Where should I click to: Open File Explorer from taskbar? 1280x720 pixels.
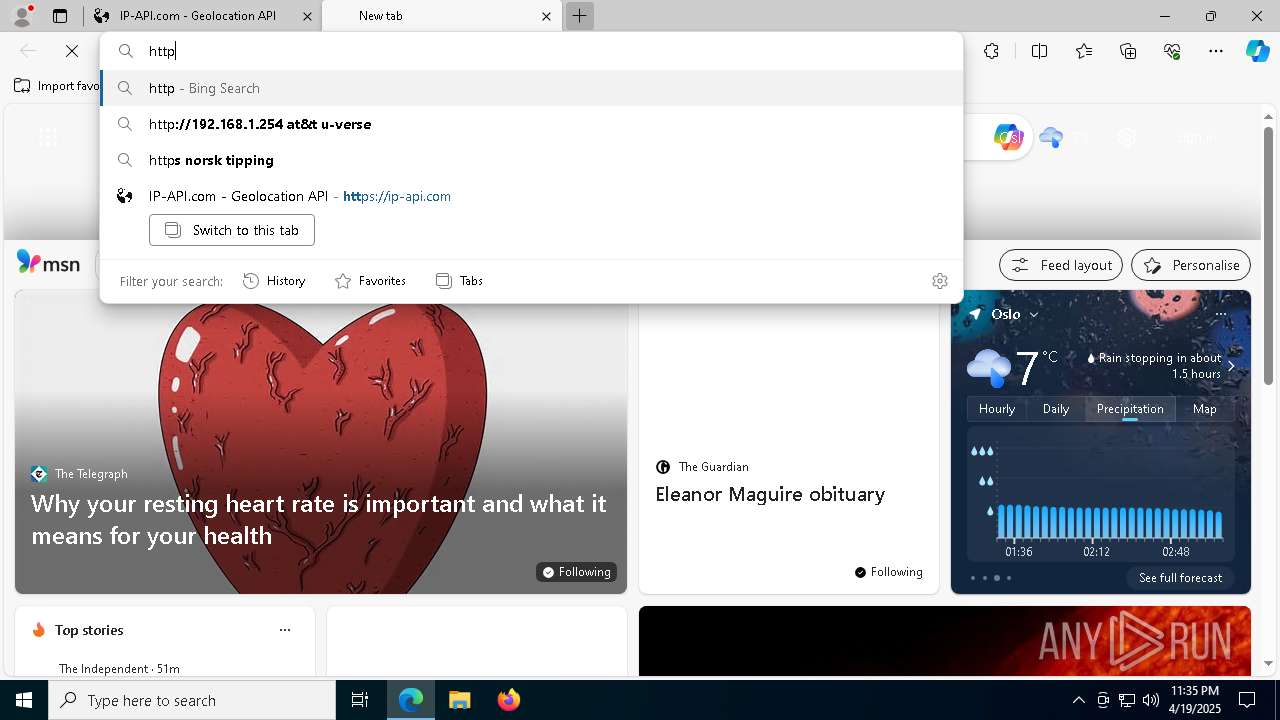[x=459, y=700]
